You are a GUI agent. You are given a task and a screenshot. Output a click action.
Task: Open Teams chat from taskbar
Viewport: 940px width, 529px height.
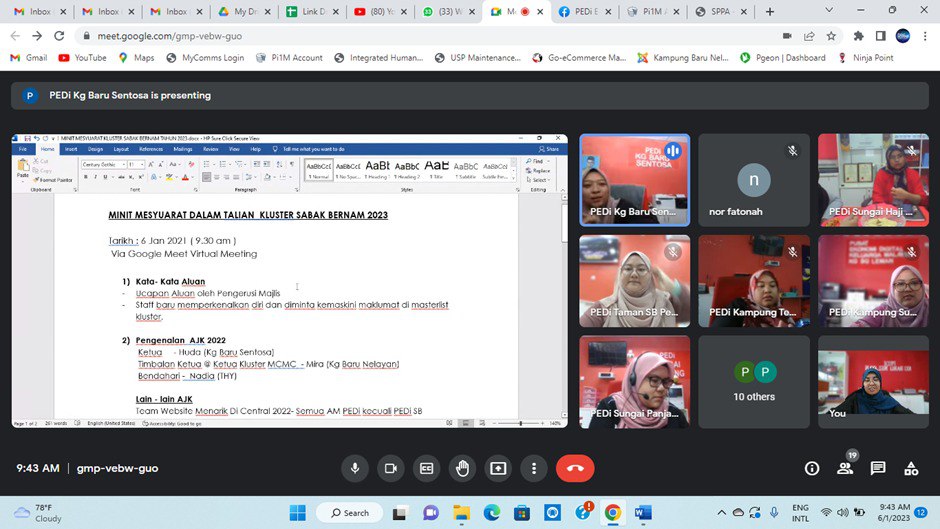click(430, 513)
